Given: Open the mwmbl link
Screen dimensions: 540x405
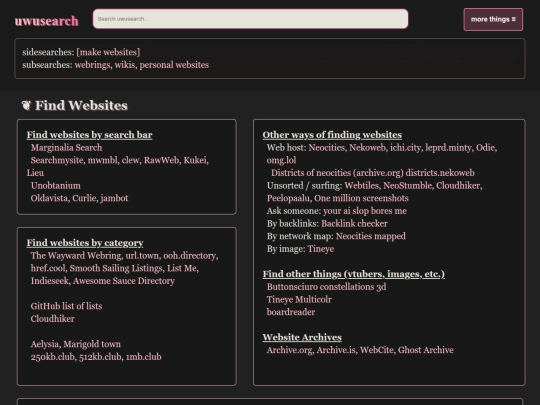Looking at the screenshot, I should [x=102, y=160].
